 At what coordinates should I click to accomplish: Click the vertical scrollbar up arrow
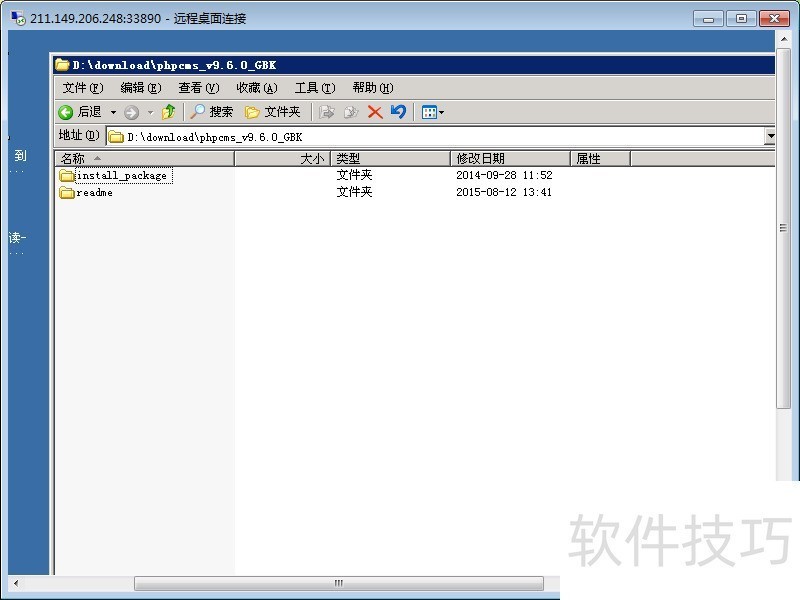pos(784,39)
